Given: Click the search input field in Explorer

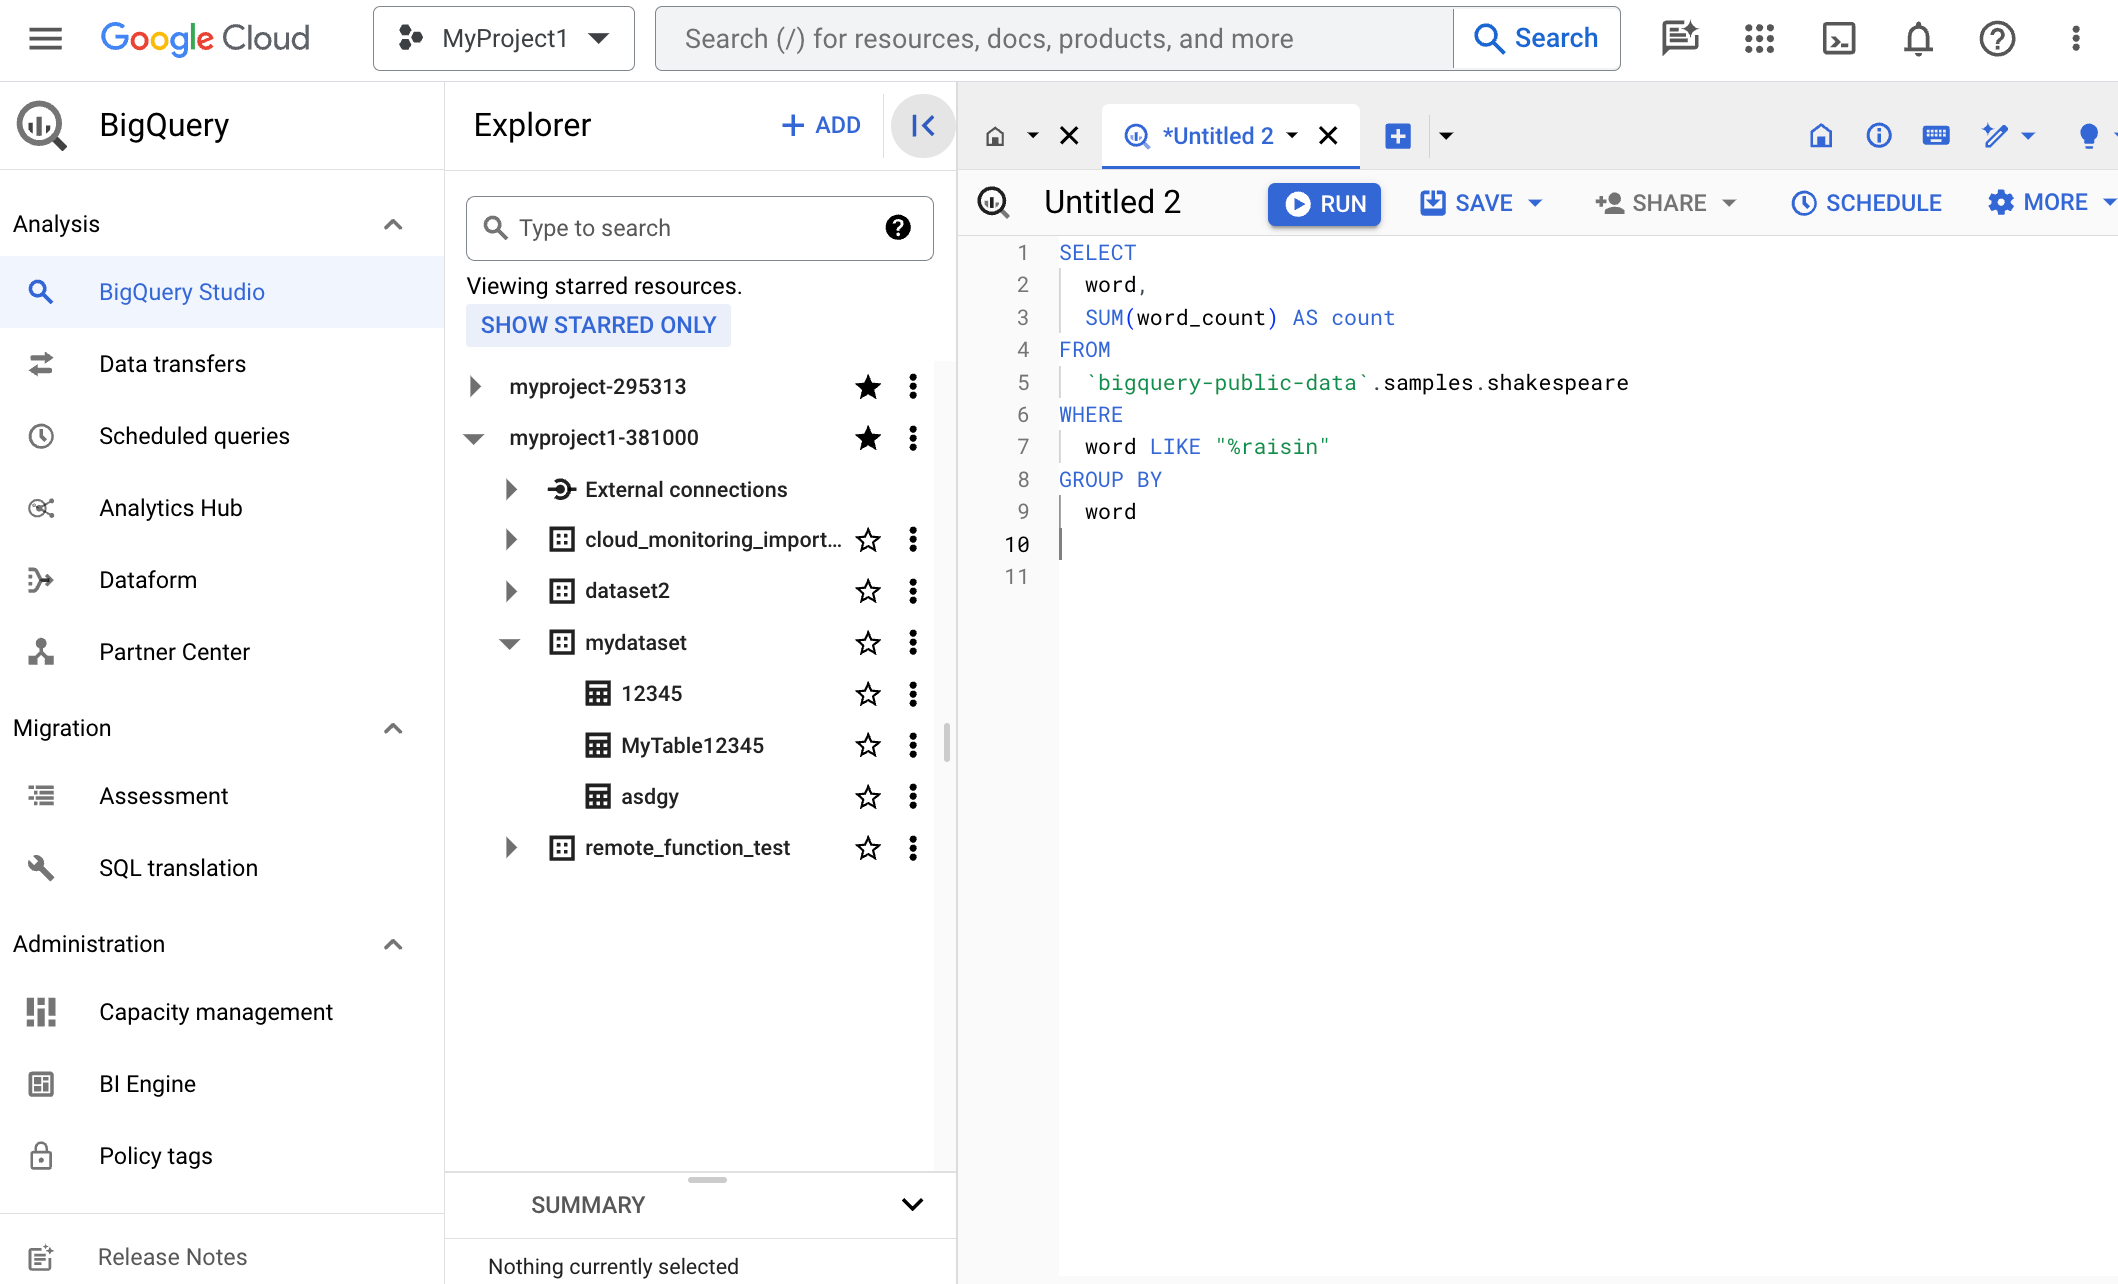Looking at the screenshot, I should 697,227.
